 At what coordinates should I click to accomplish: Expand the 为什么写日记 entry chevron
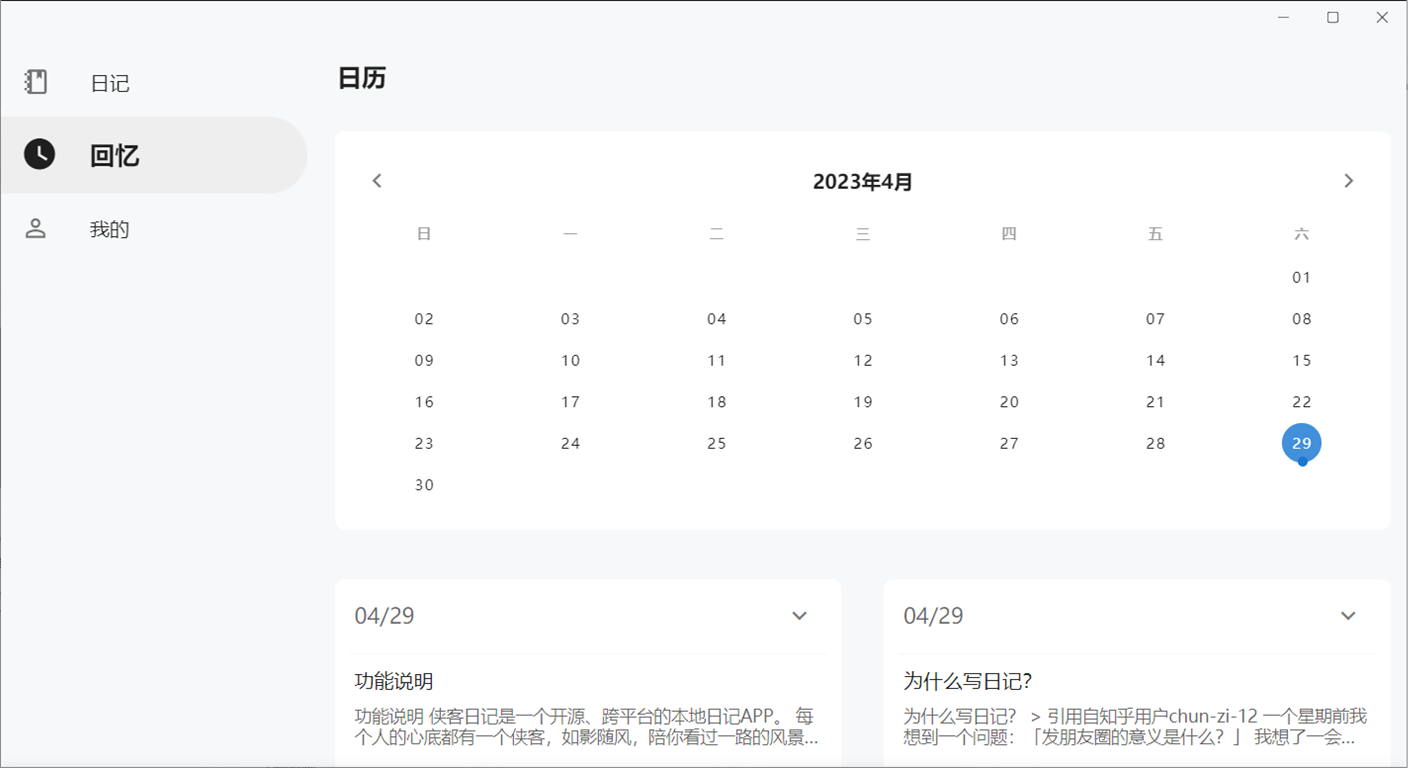click(x=1348, y=616)
